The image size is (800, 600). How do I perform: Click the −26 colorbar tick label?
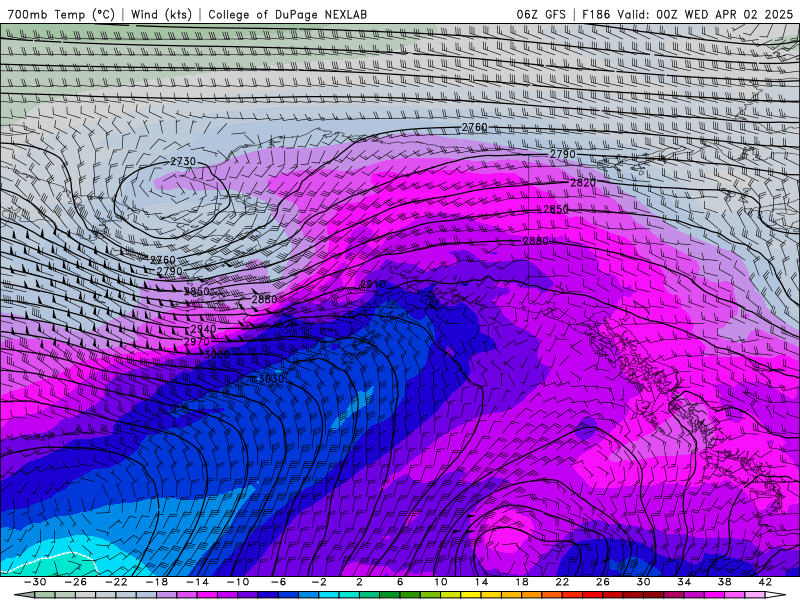tap(75, 582)
